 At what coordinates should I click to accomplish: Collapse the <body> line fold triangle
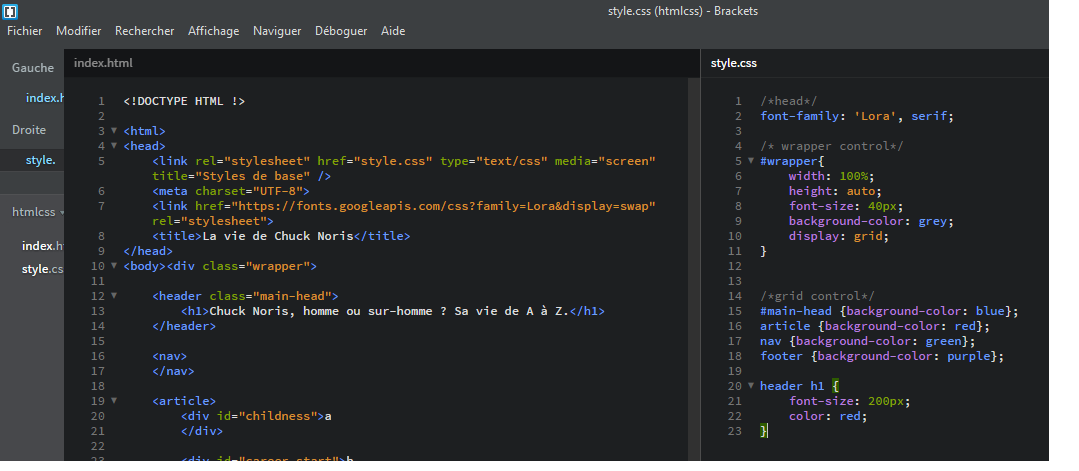114,265
